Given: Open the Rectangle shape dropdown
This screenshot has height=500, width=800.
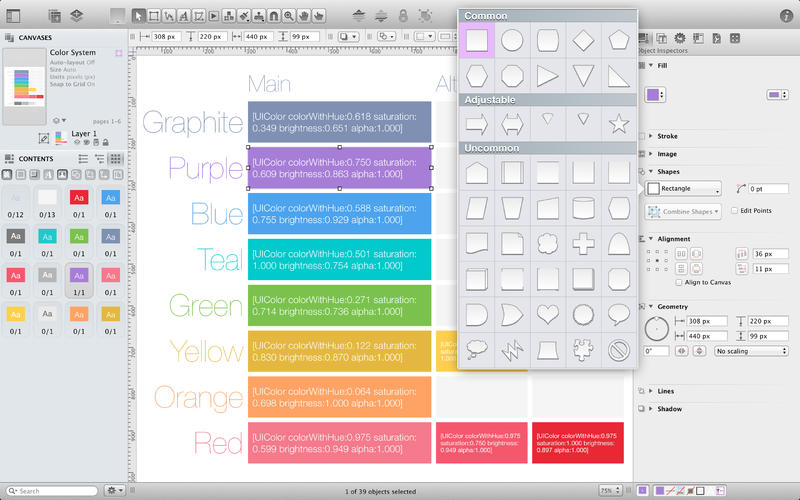Looking at the screenshot, I should point(684,189).
